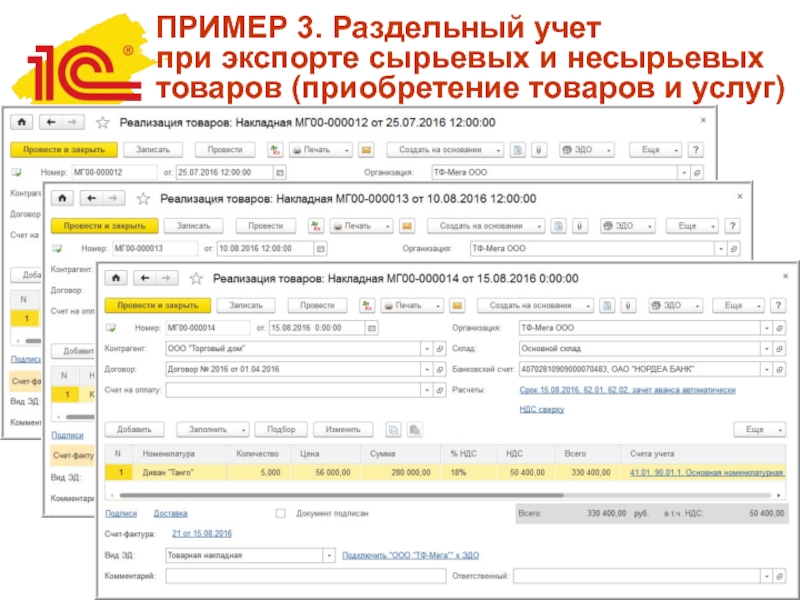Click back arrow in invoice МГ00-000013 window
800x600 pixels.
pos(85,199)
